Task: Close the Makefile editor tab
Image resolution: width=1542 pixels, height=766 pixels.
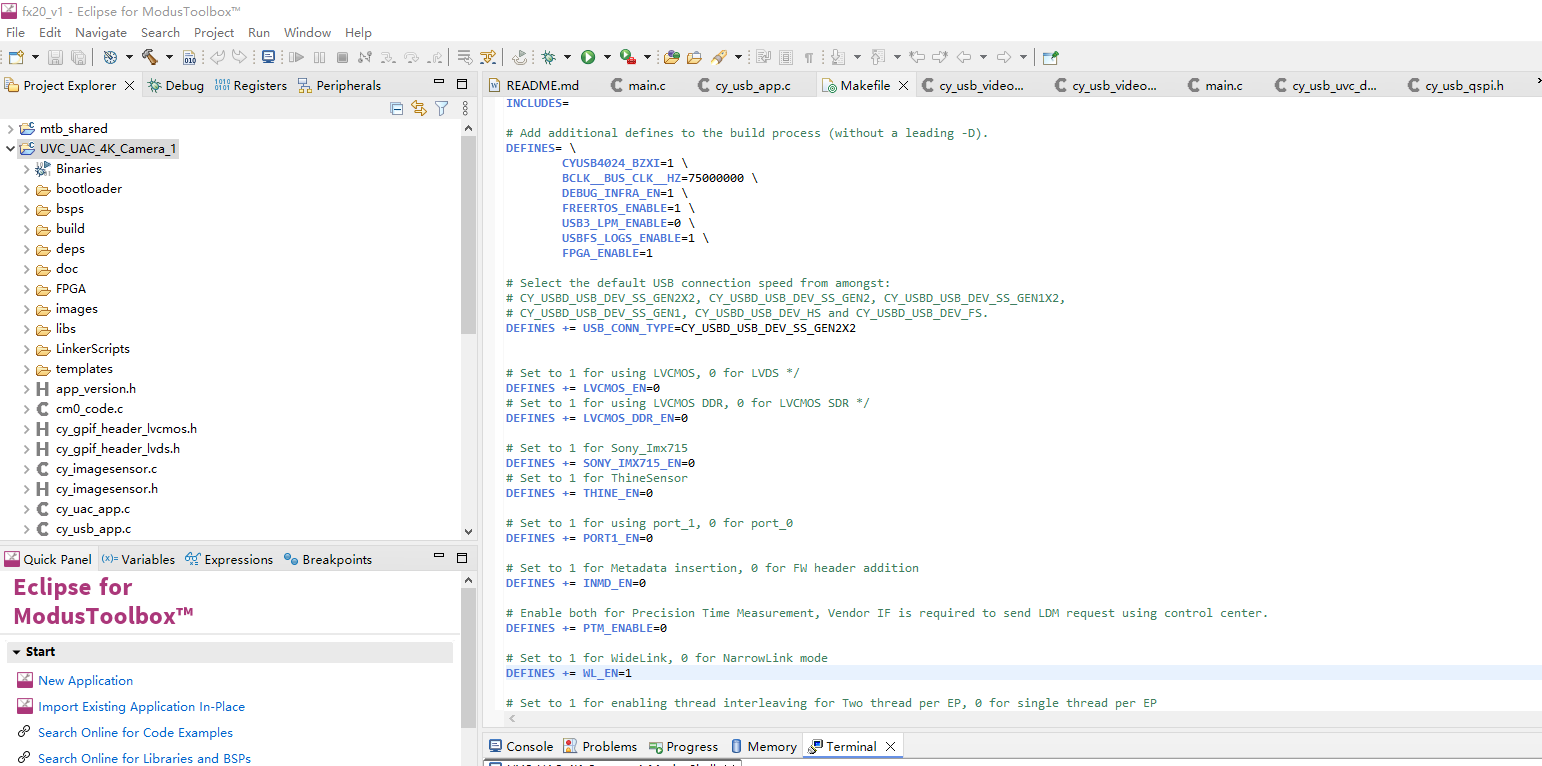Action: coord(904,85)
